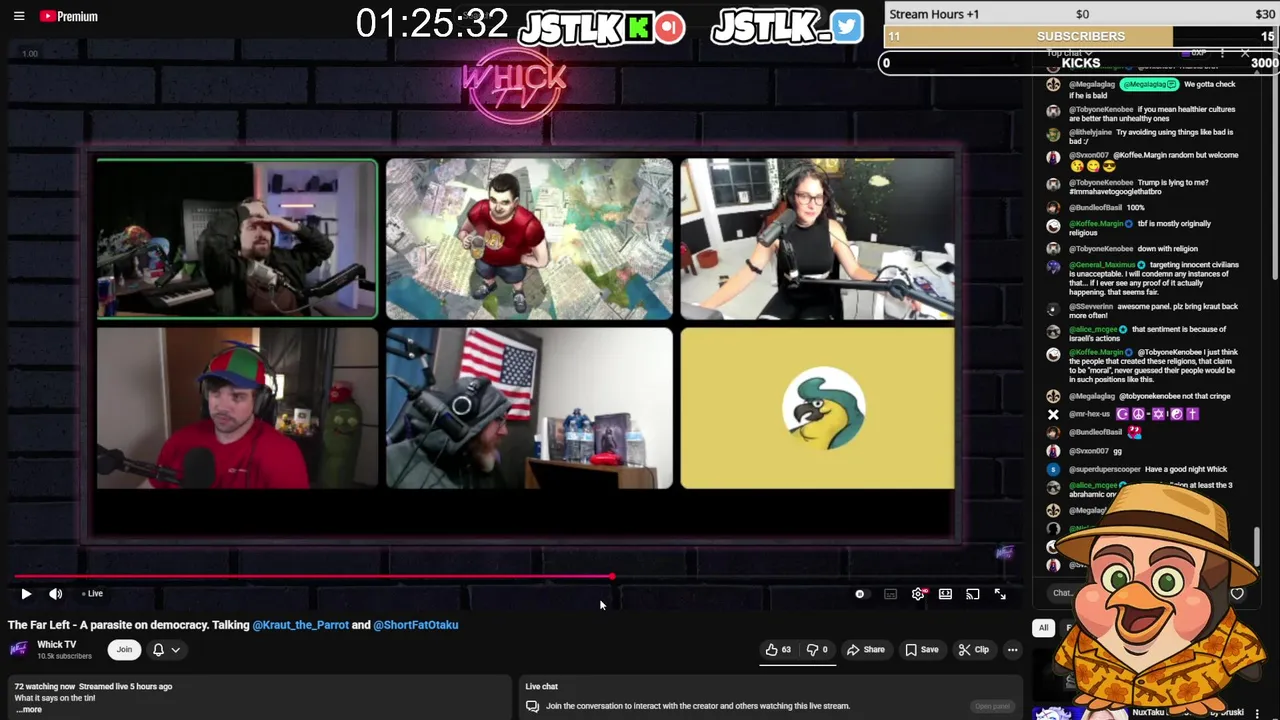Select the American flag webcam tile
The image size is (1280, 720).
[529, 408]
